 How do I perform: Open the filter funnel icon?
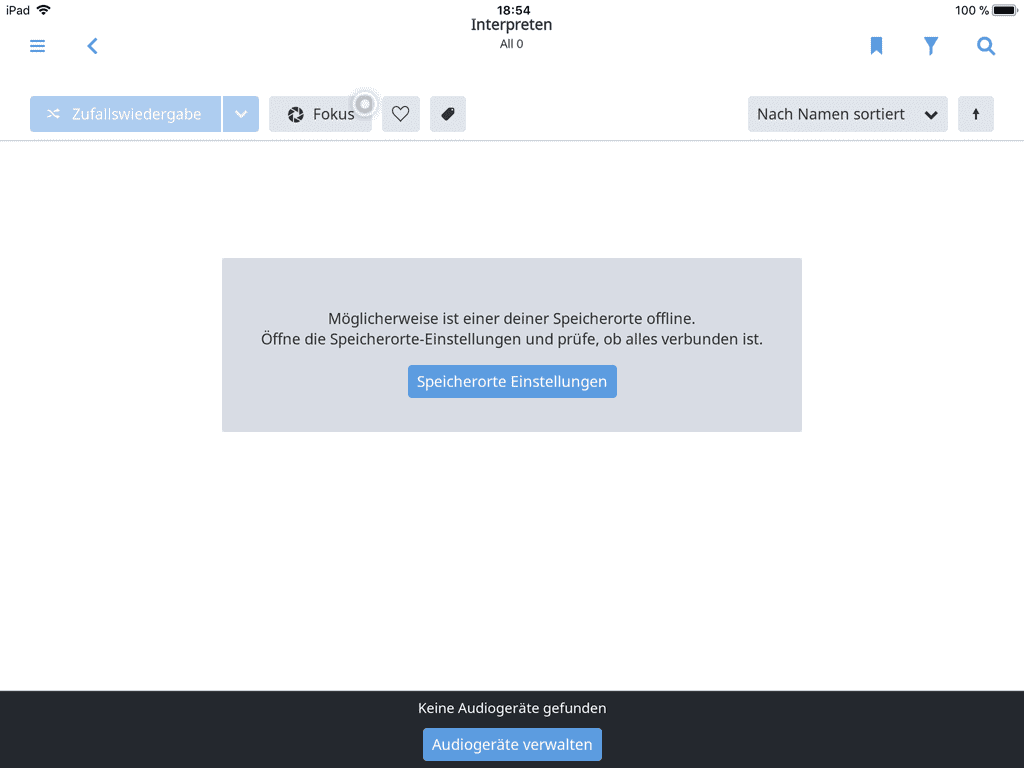(931, 46)
